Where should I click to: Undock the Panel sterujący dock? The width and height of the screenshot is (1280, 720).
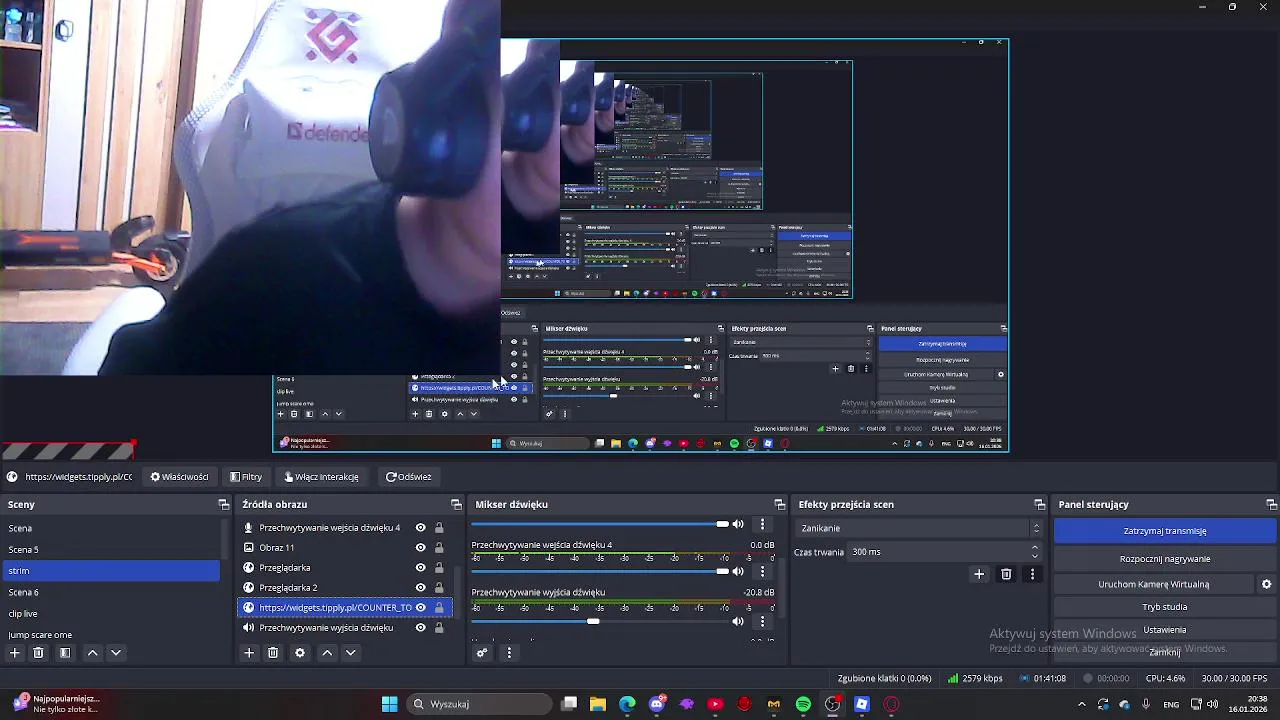pos(1271,505)
